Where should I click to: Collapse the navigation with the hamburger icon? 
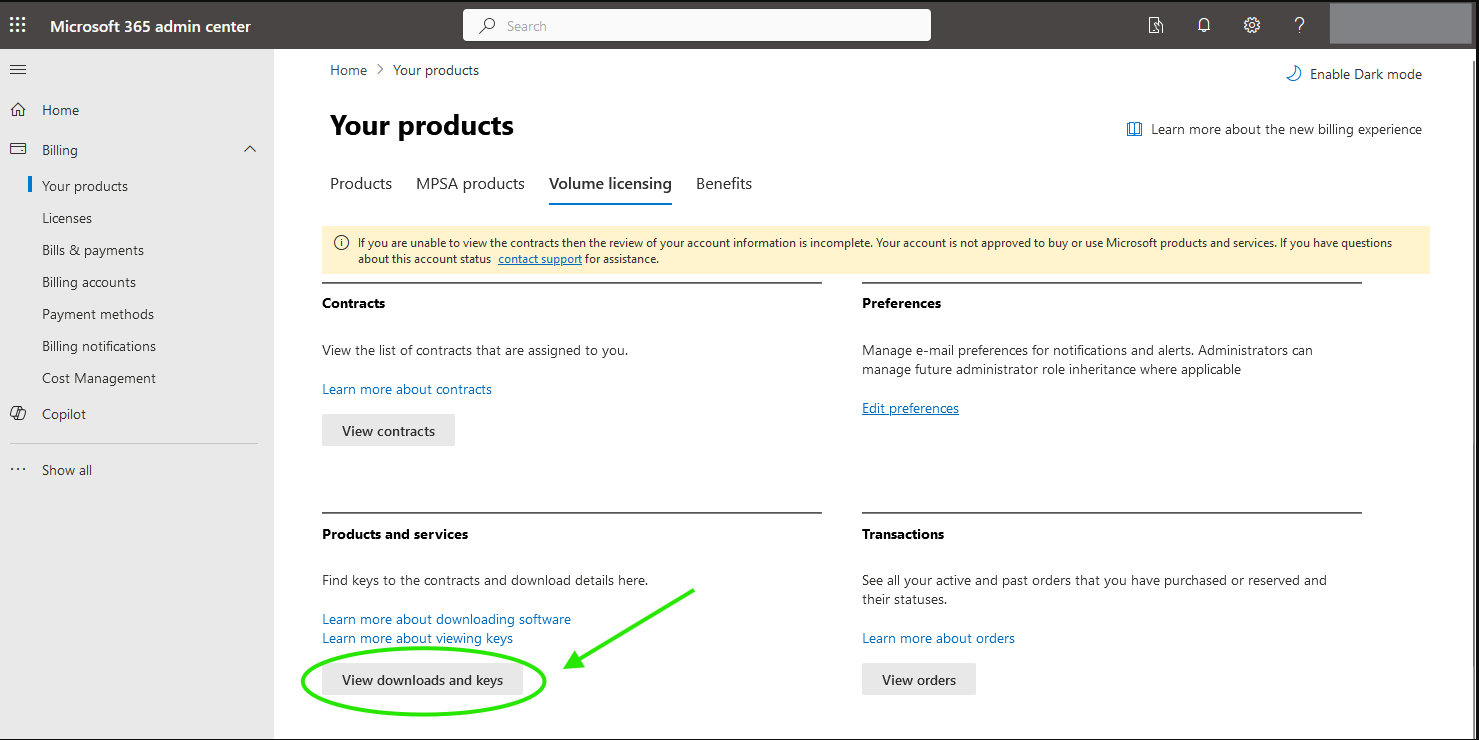(x=17, y=69)
